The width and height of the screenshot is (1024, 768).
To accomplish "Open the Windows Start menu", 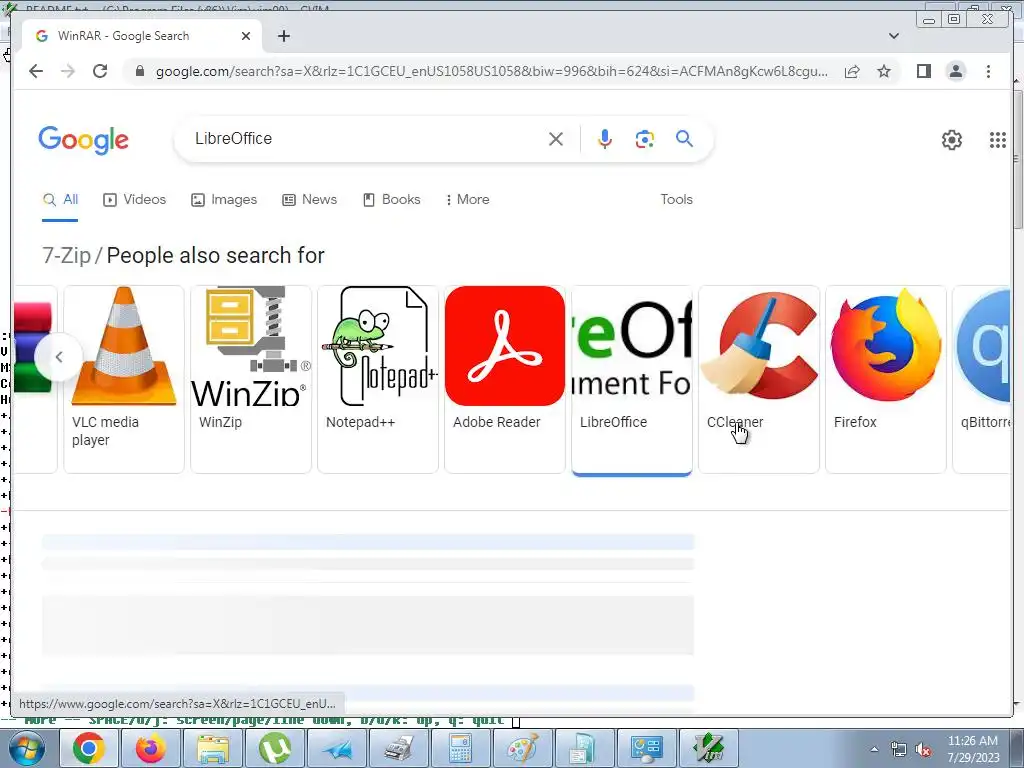I will coord(26,748).
